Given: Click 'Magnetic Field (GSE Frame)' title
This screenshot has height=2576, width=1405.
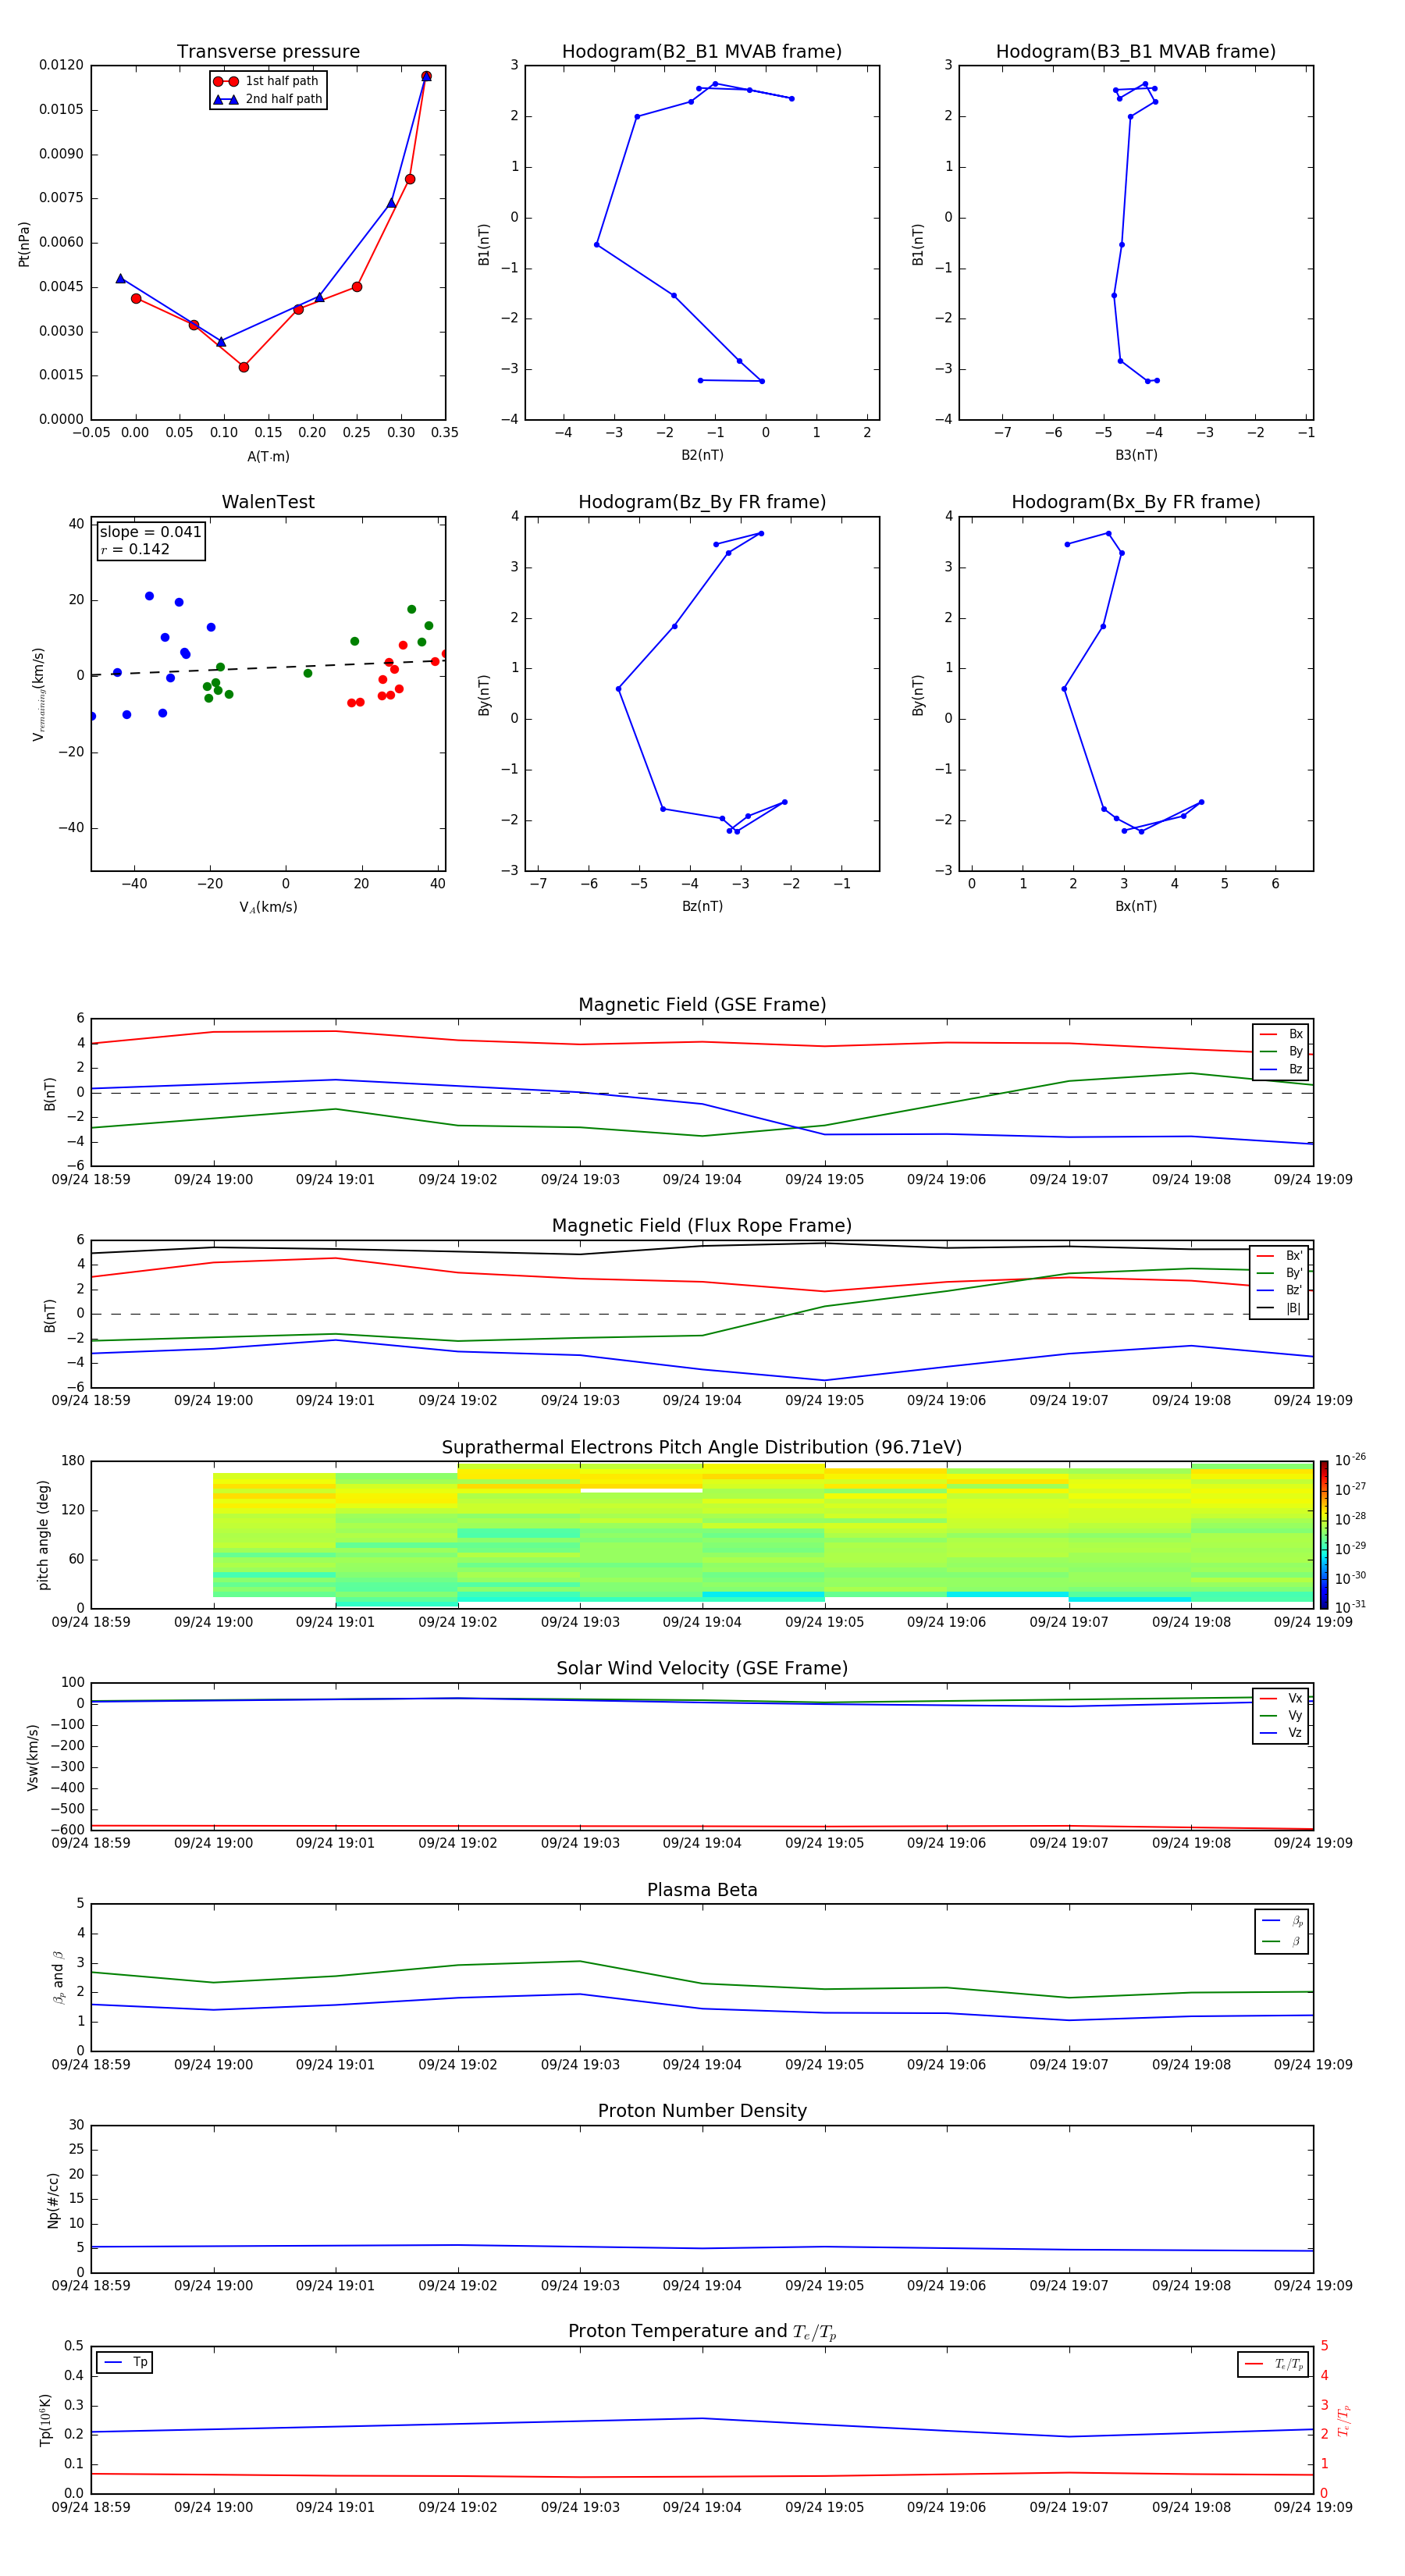Looking at the screenshot, I should [x=702, y=1005].
